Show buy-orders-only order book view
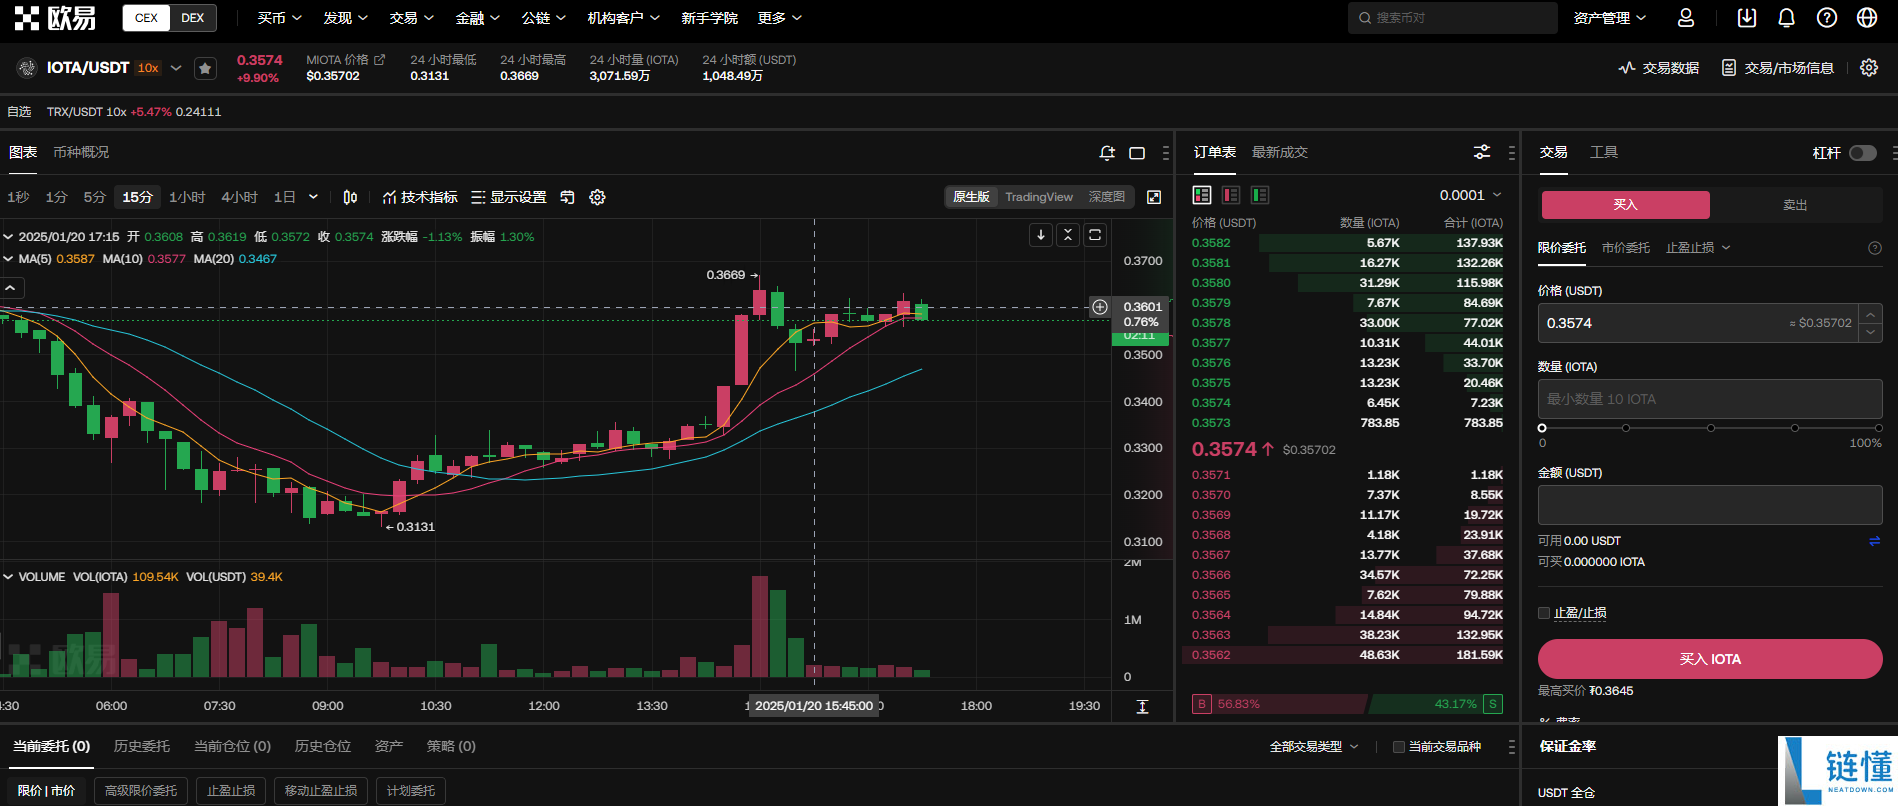Viewport: 1898px width, 806px height. click(1260, 195)
